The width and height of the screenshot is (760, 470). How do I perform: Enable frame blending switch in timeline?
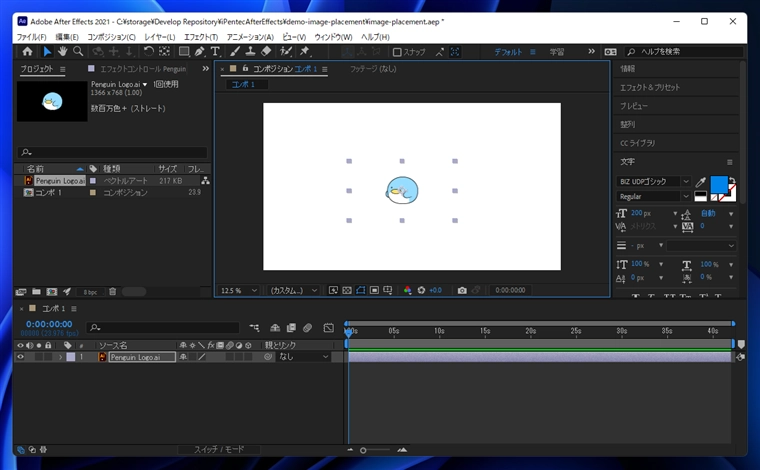coord(291,328)
